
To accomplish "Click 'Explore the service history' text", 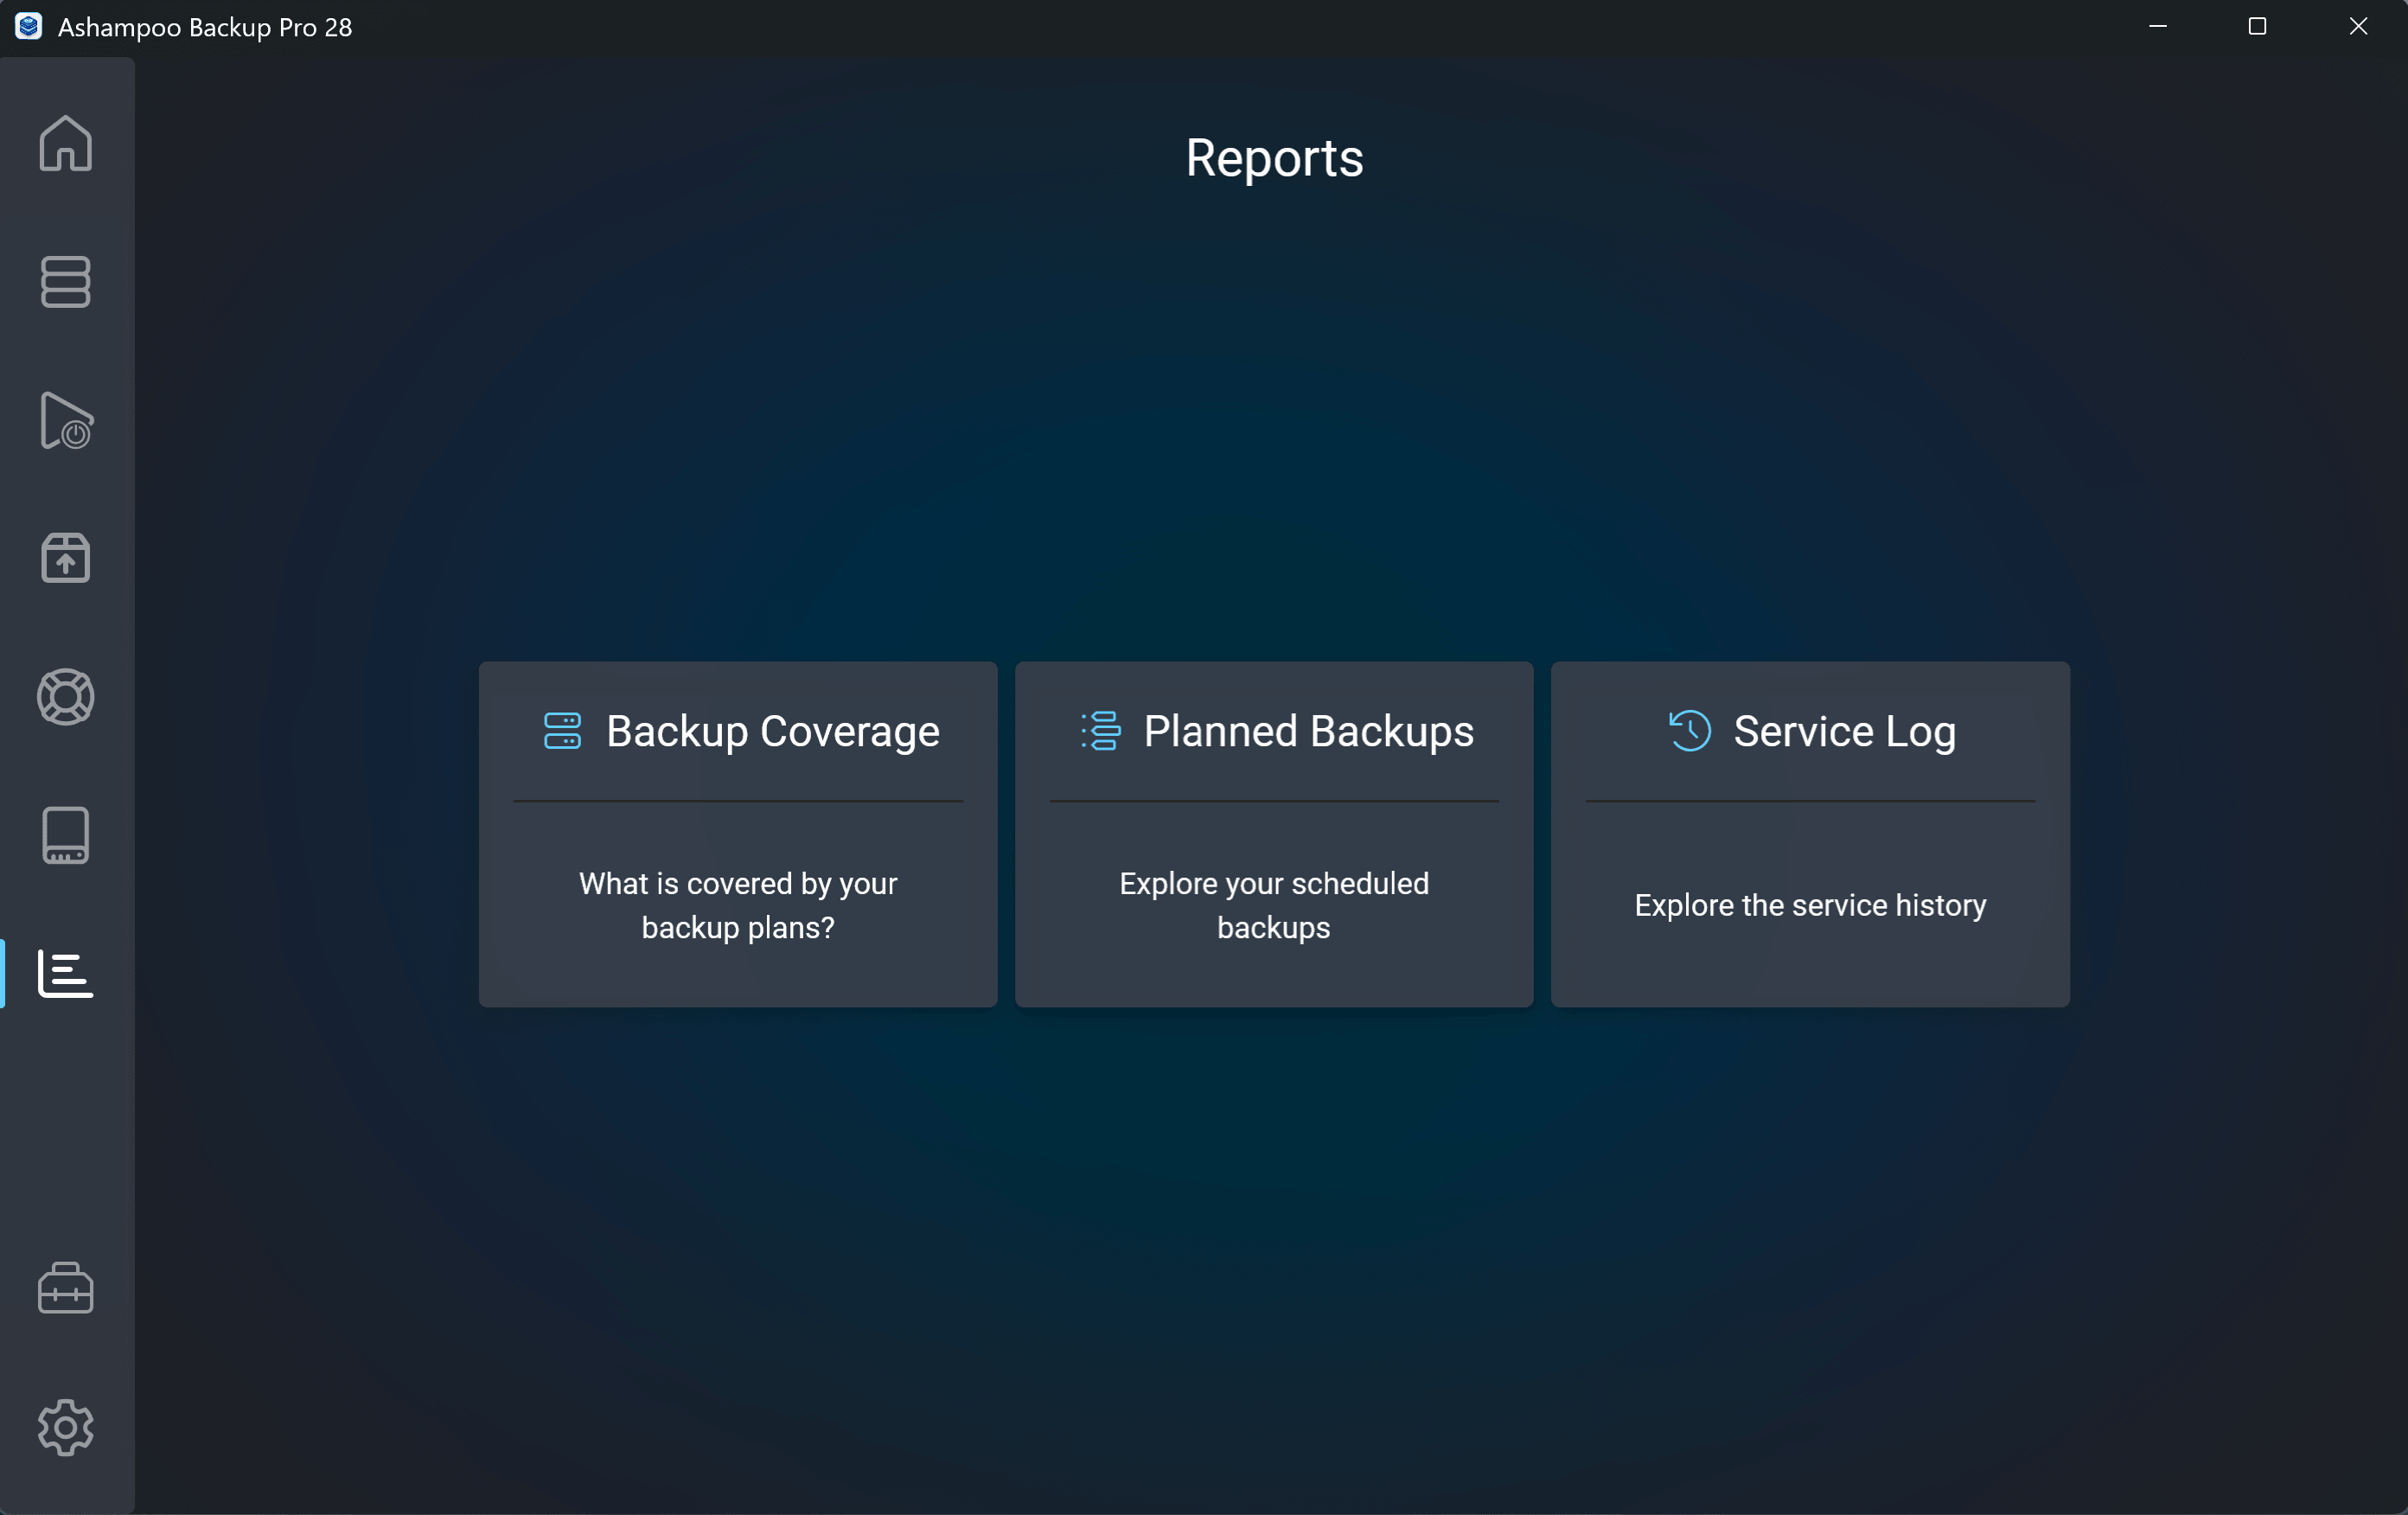I will click(x=1810, y=905).
